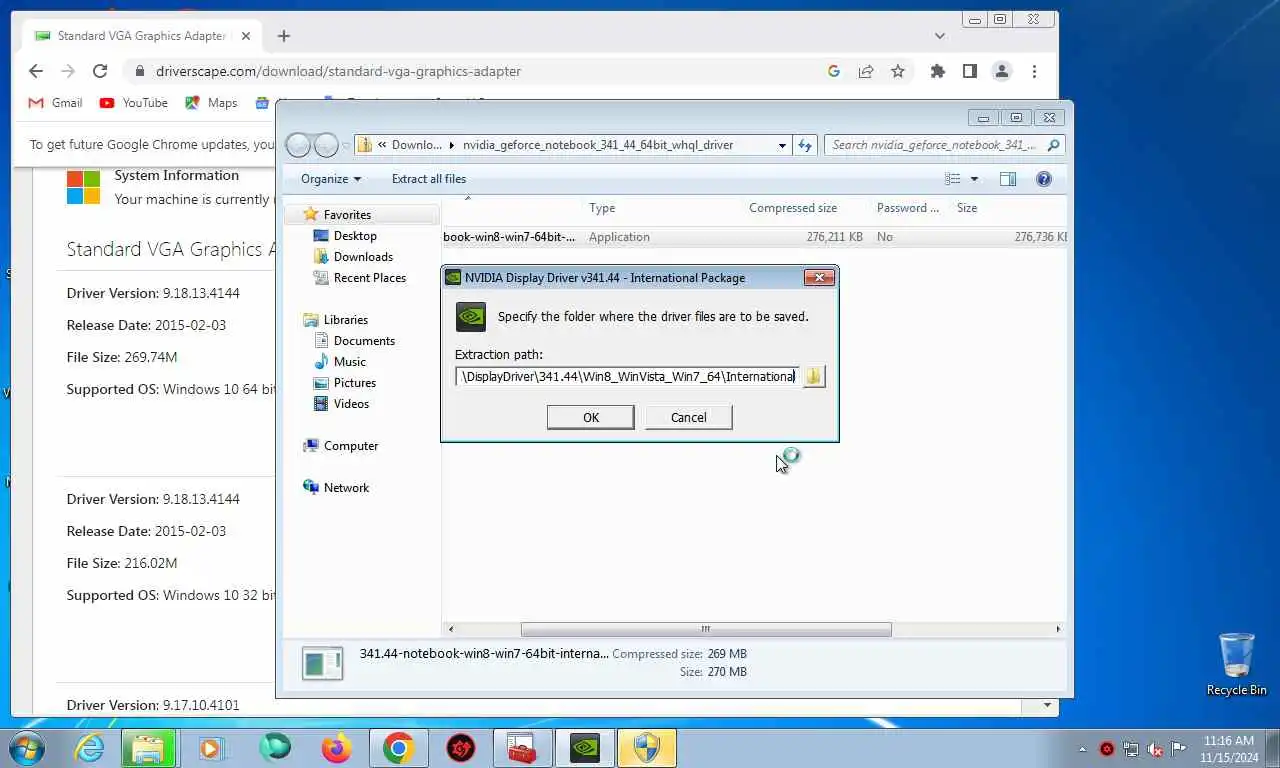Select Computer in the navigation pane

[x=351, y=446]
